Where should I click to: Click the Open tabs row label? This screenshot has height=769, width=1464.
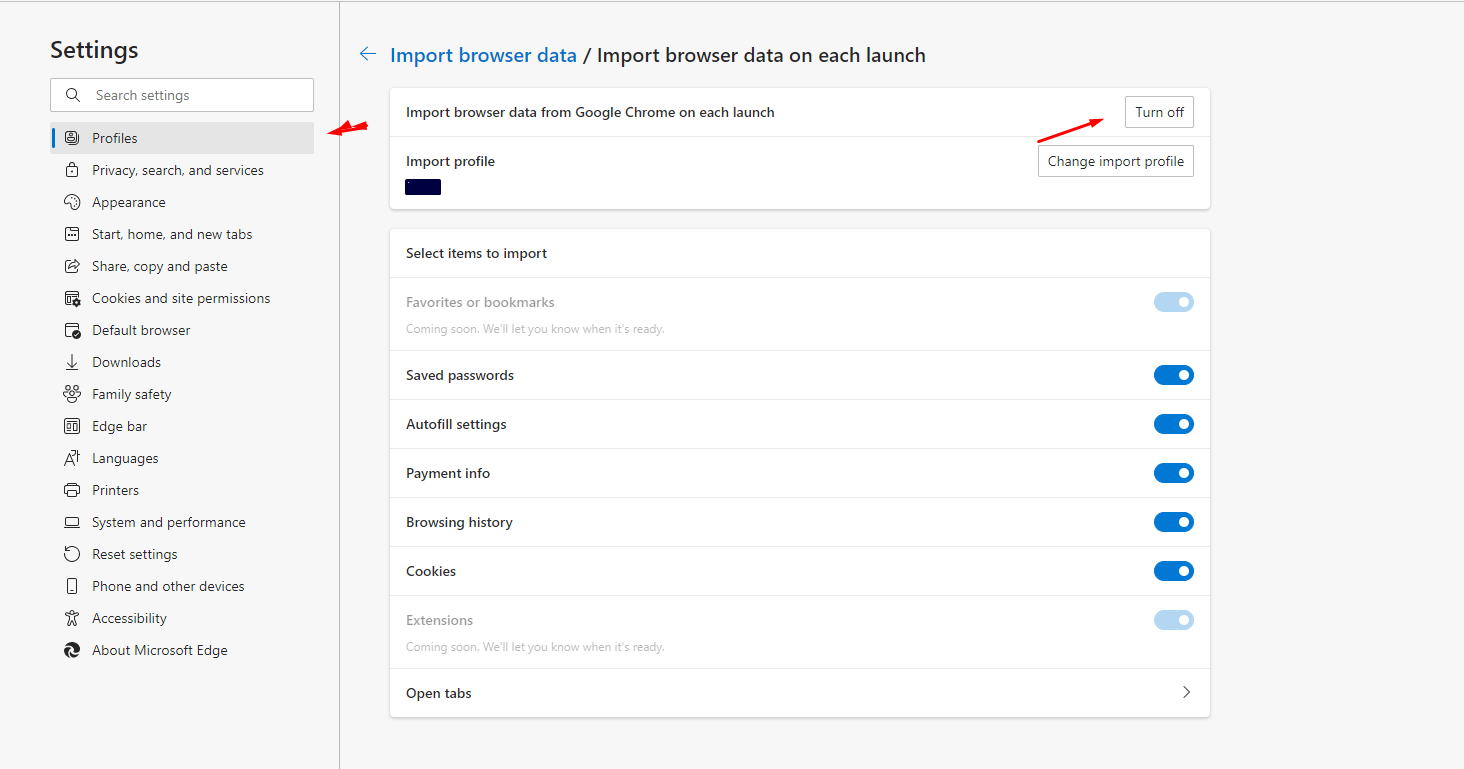point(438,693)
